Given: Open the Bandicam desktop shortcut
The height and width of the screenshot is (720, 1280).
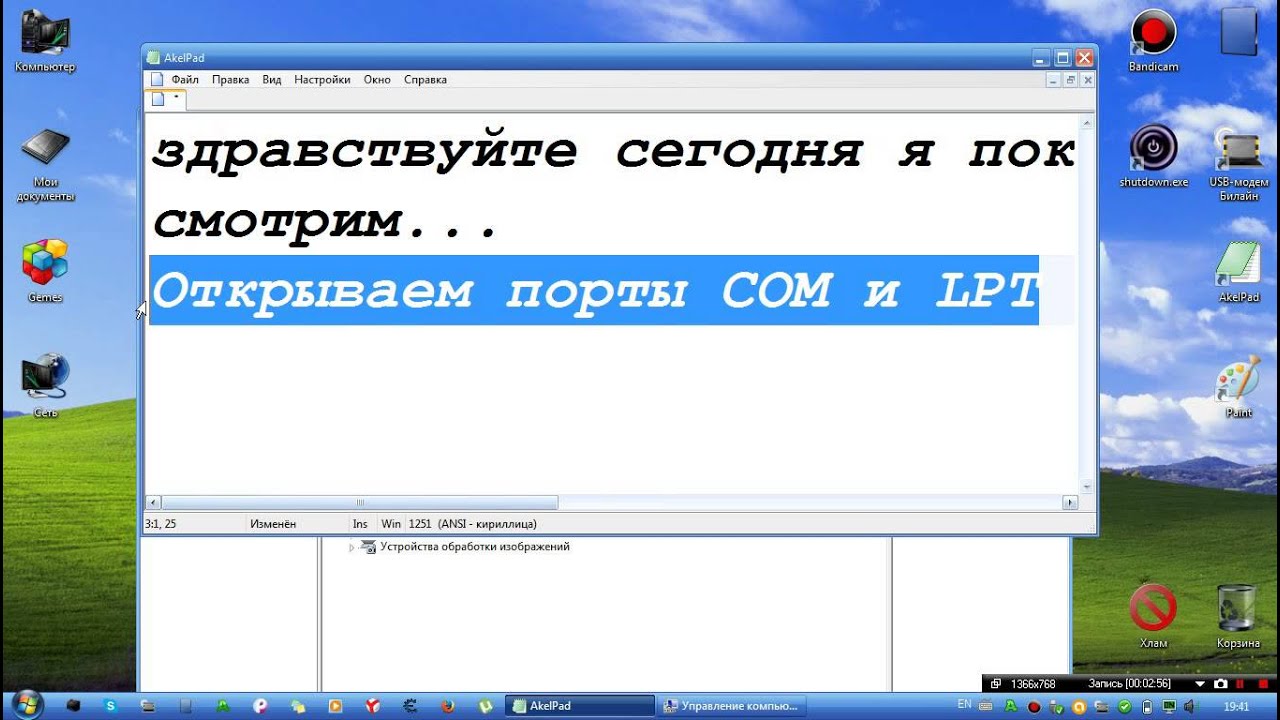Looking at the screenshot, I should (1153, 40).
